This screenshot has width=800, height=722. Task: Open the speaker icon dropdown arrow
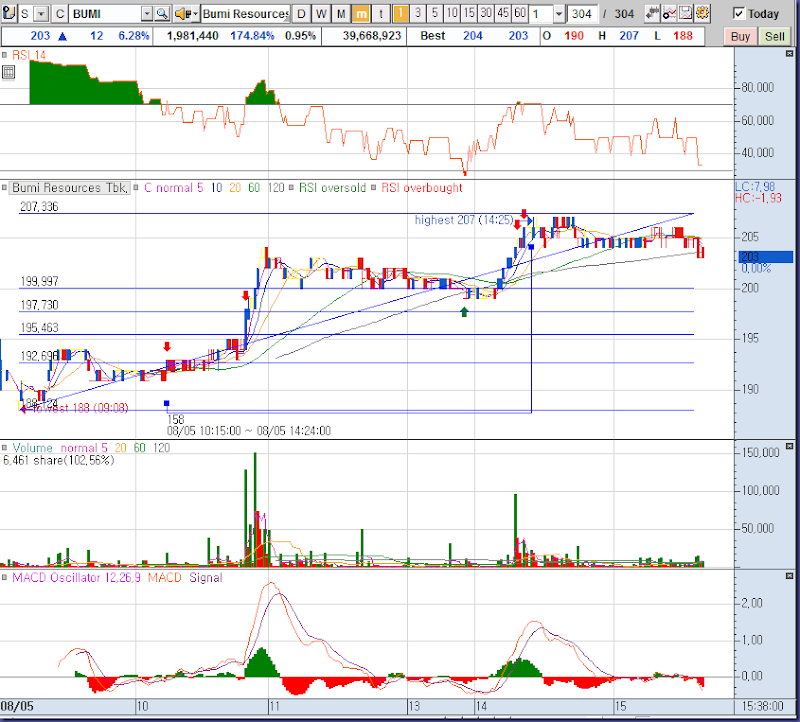click(x=195, y=14)
